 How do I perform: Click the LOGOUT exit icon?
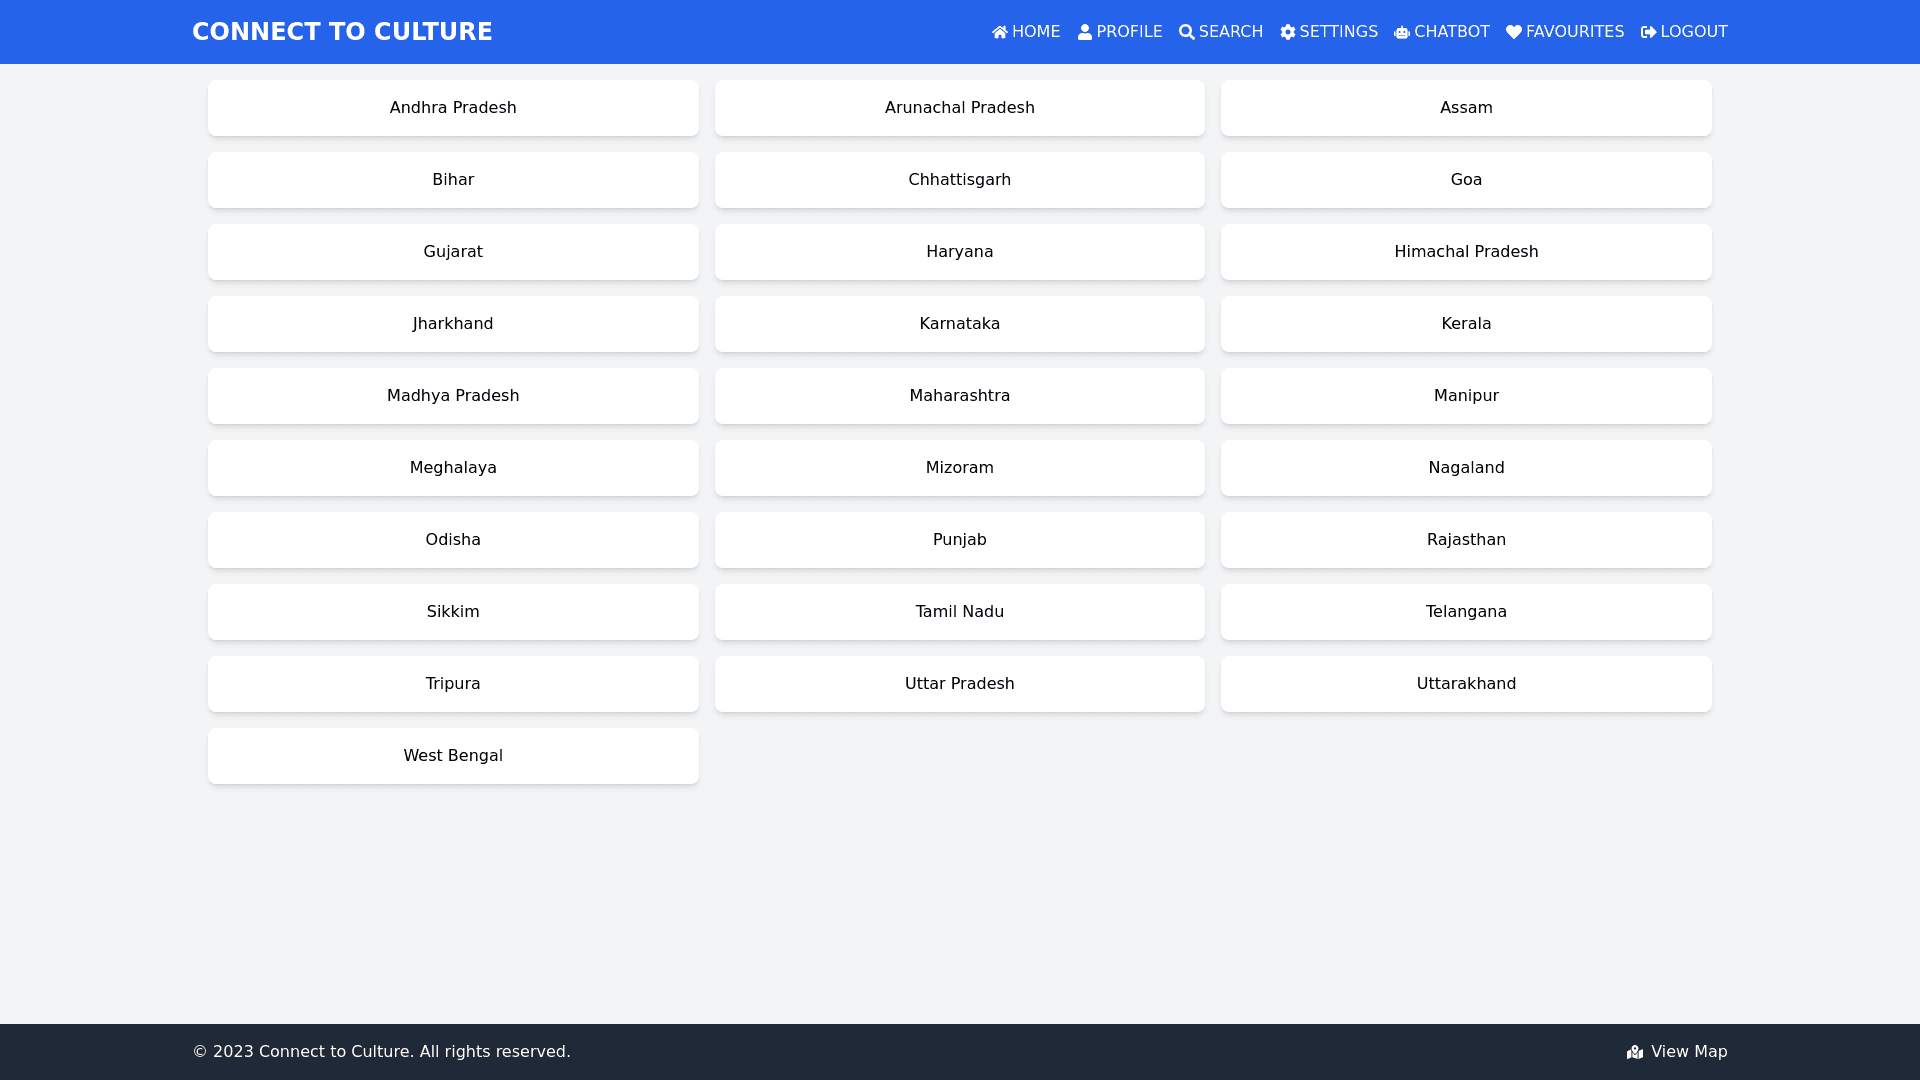(x=1648, y=32)
